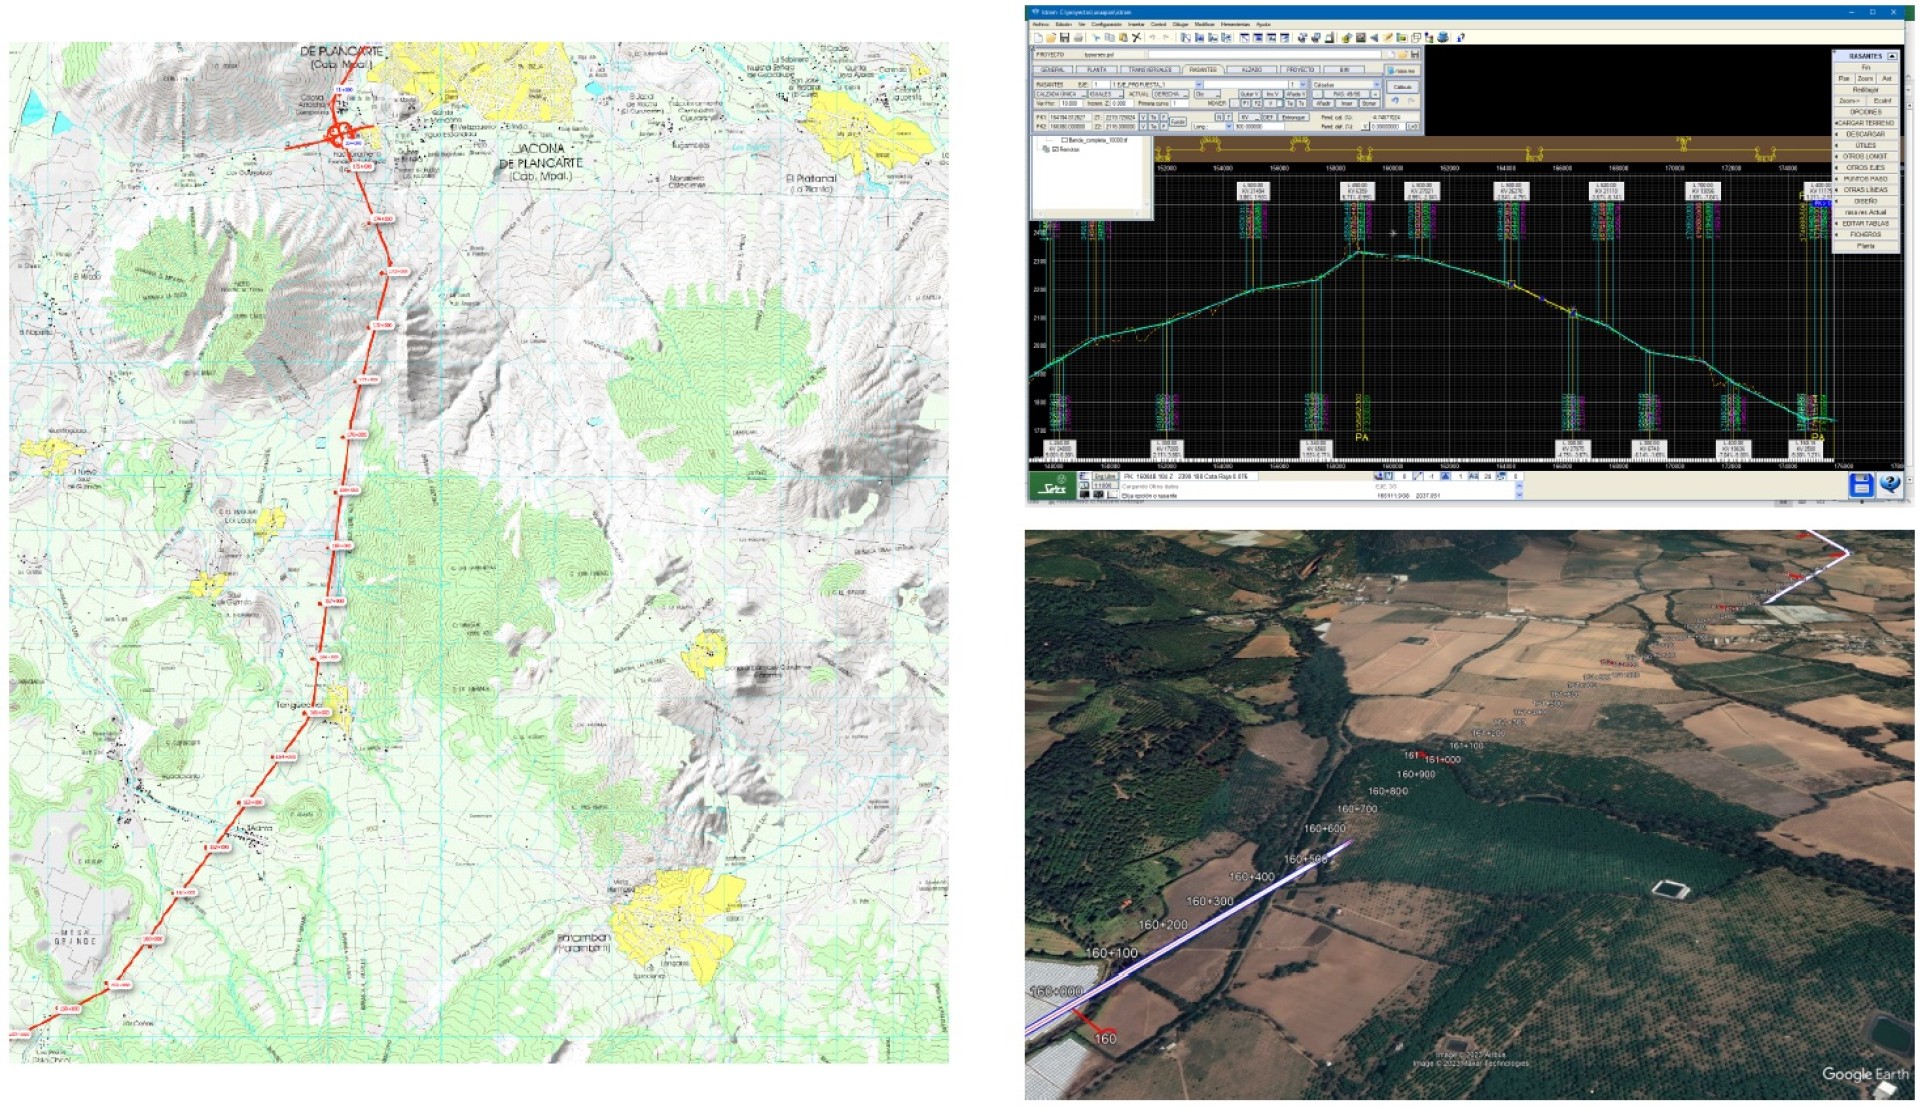
Task: Click the scissors Cut toolbar icon
Action: coord(1137,38)
